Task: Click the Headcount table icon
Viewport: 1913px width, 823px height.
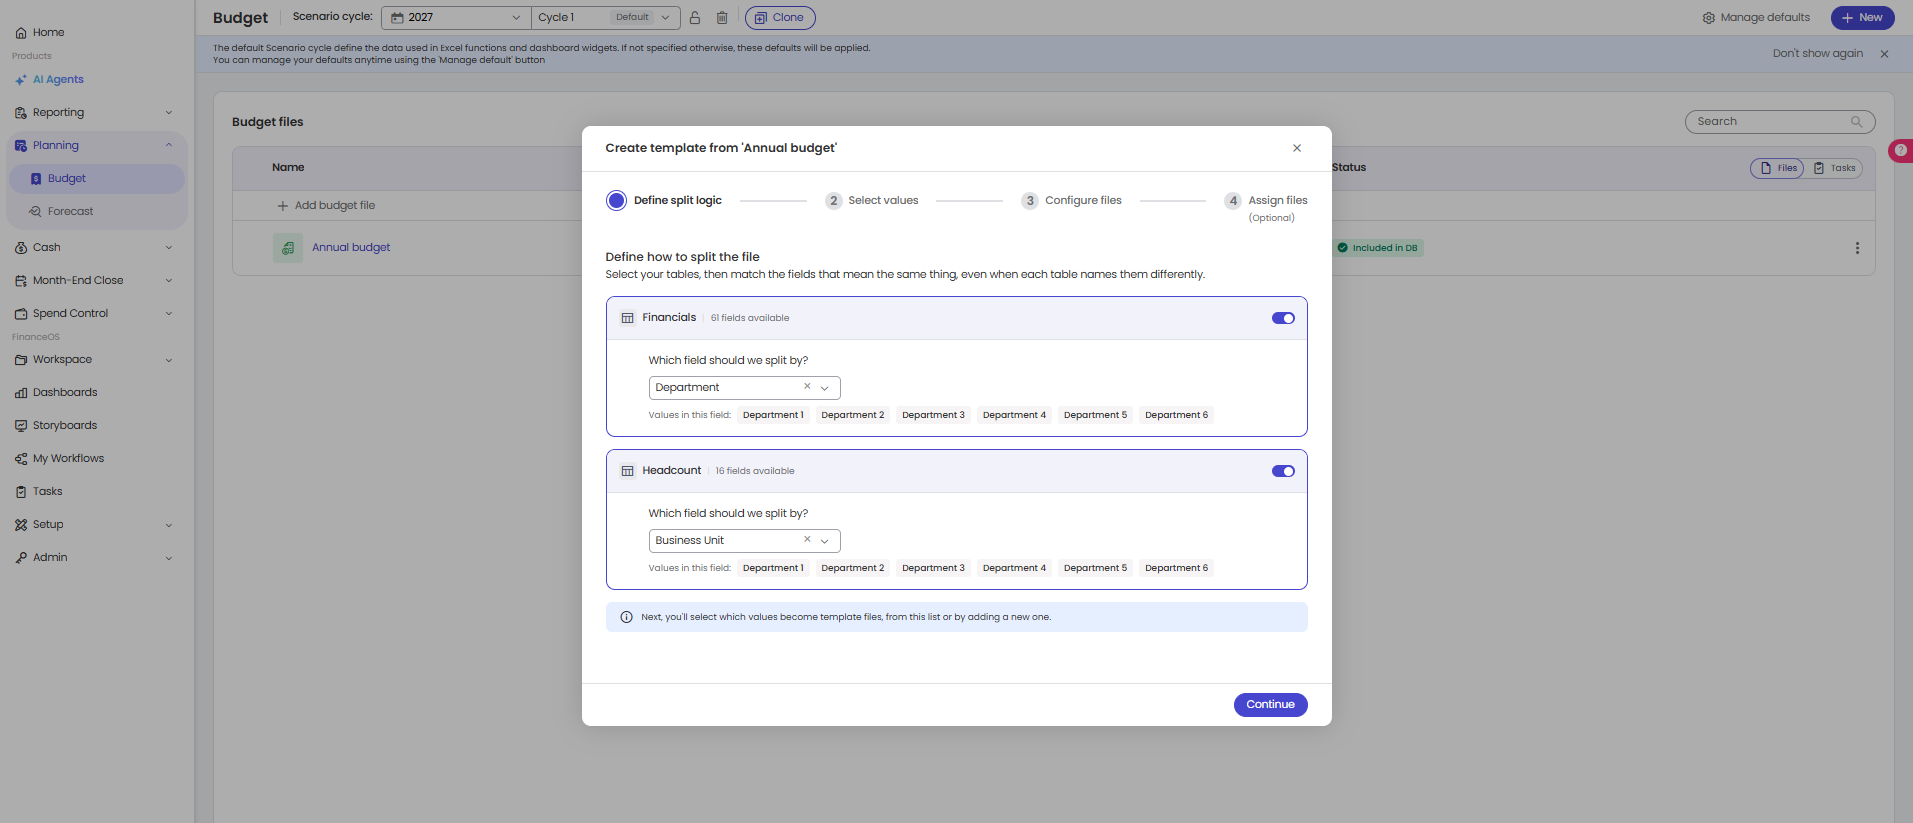Action: 627,471
